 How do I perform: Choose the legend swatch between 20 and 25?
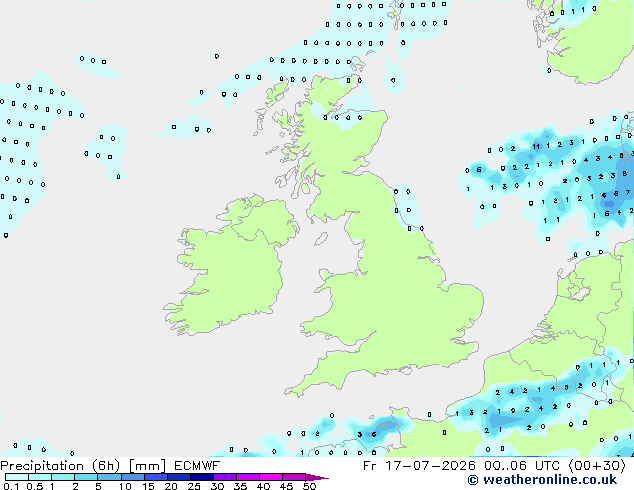pos(179,477)
